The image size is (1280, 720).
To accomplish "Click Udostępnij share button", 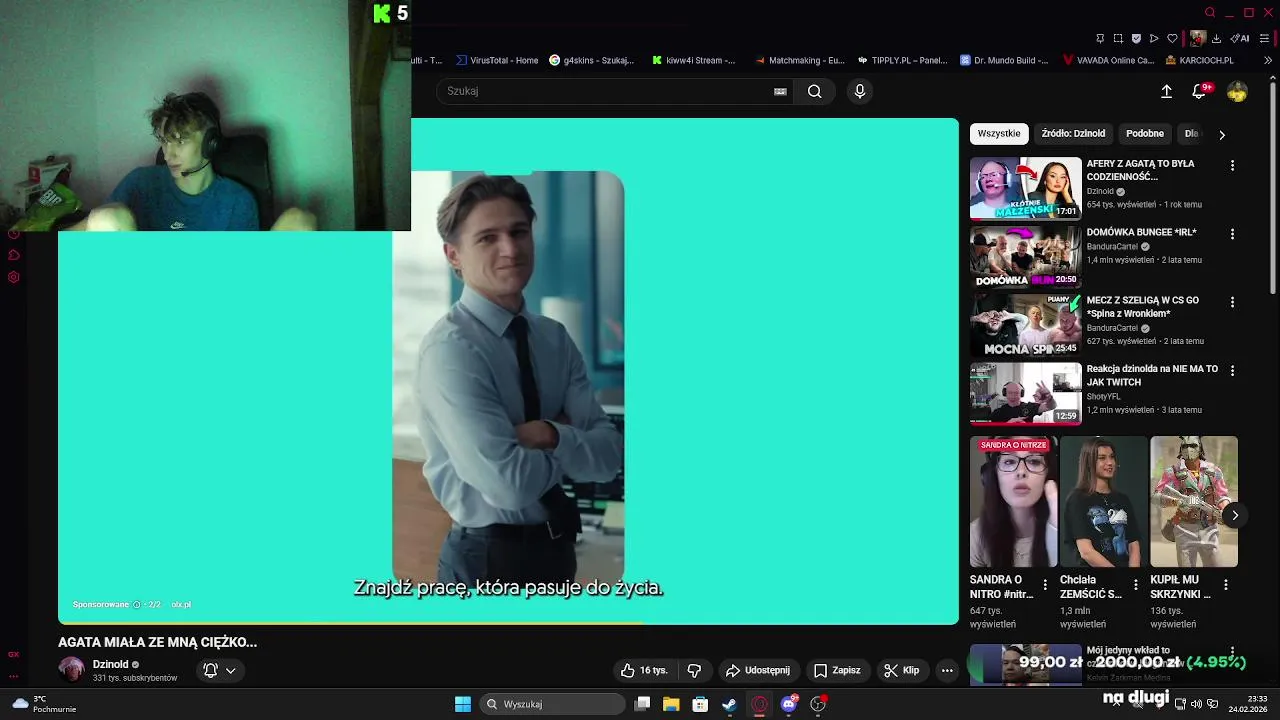I will tap(758, 670).
